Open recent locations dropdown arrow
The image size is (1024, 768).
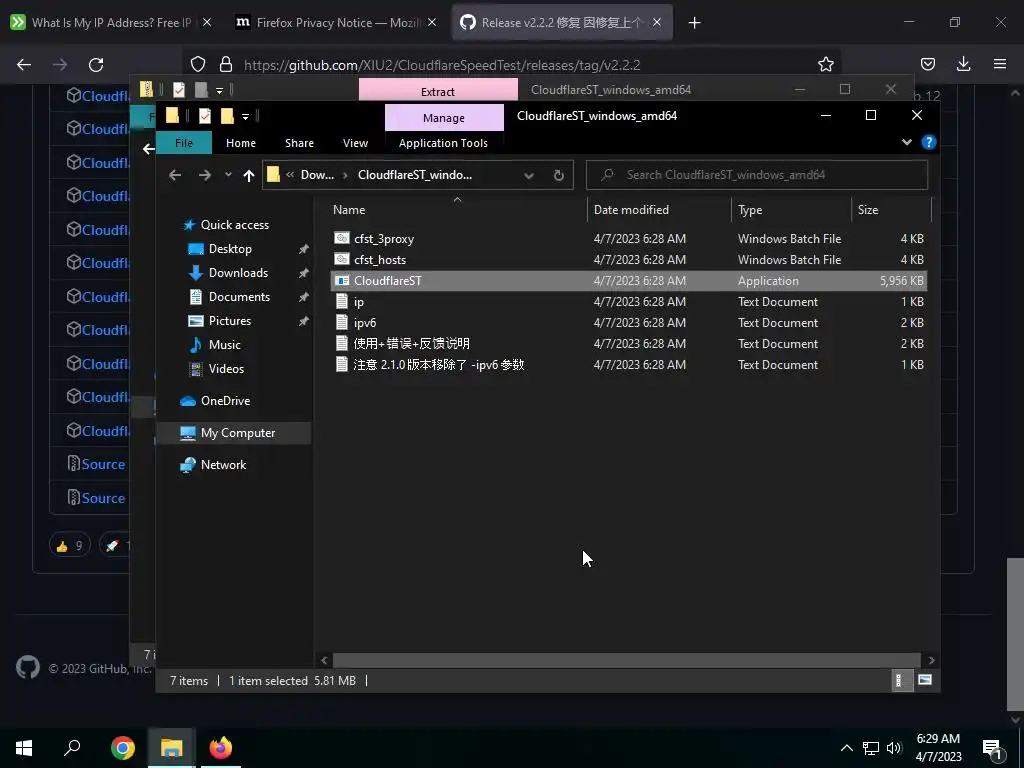[x=228, y=175]
